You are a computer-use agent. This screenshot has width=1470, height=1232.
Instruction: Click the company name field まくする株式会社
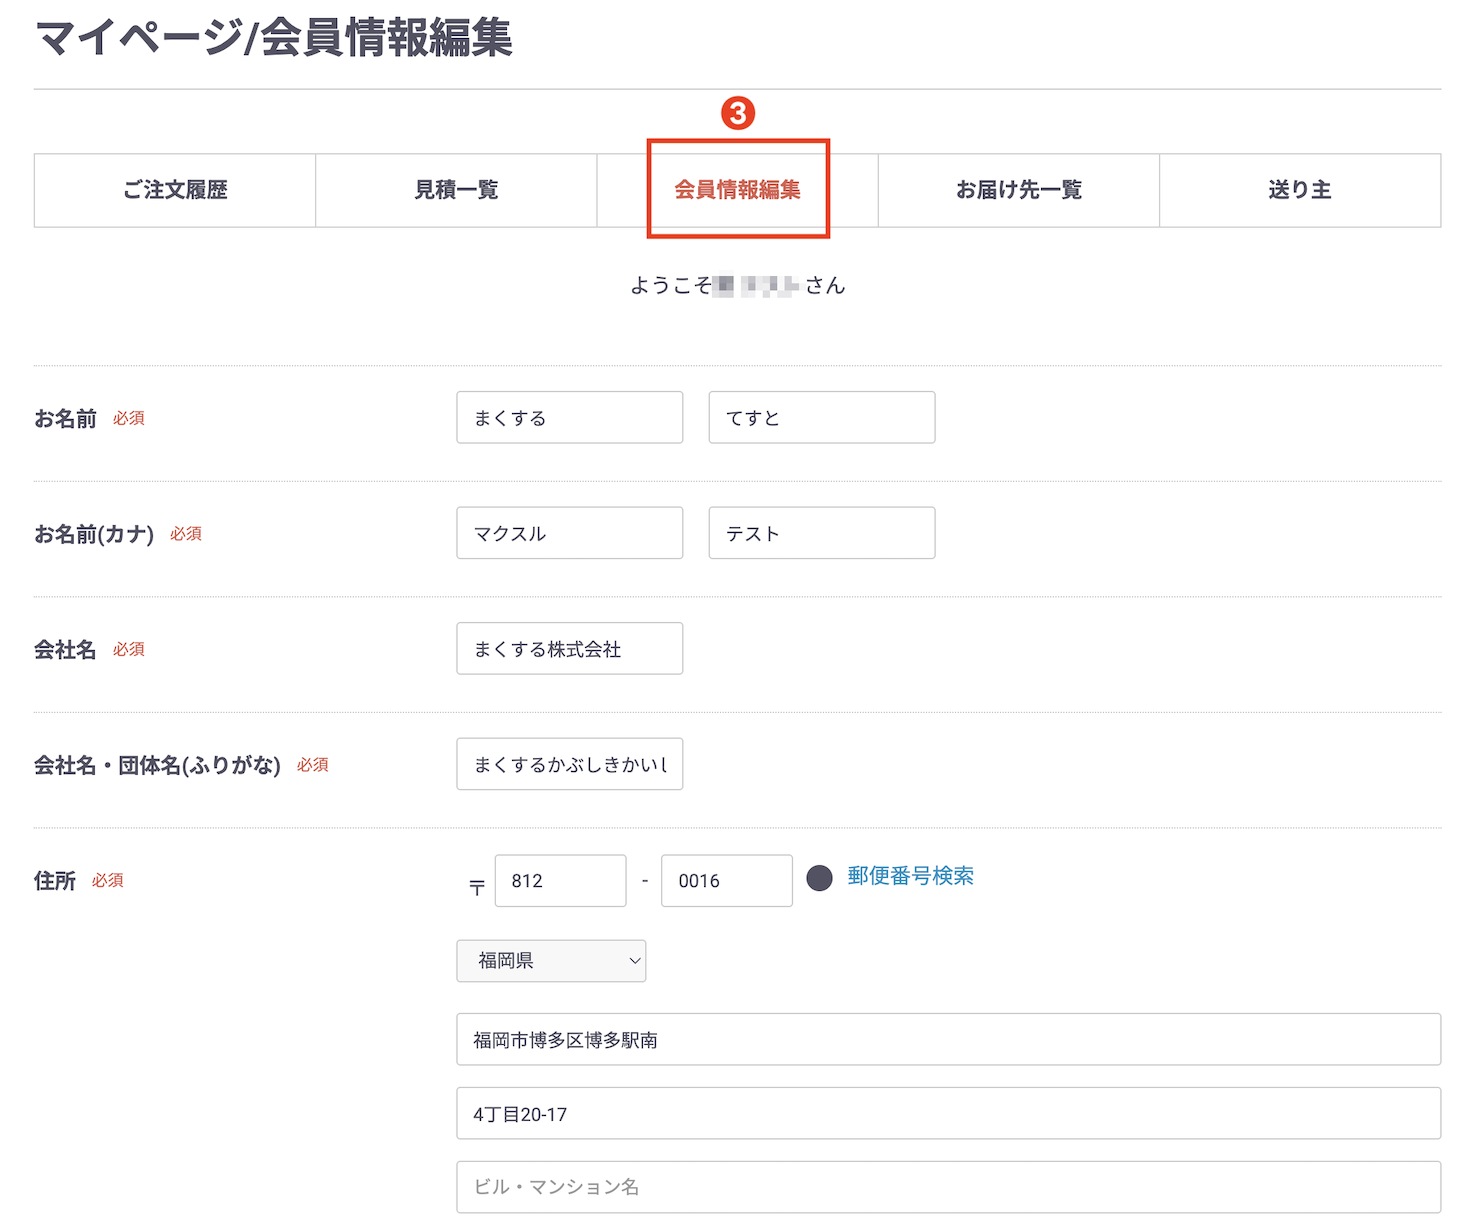[x=569, y=648]
